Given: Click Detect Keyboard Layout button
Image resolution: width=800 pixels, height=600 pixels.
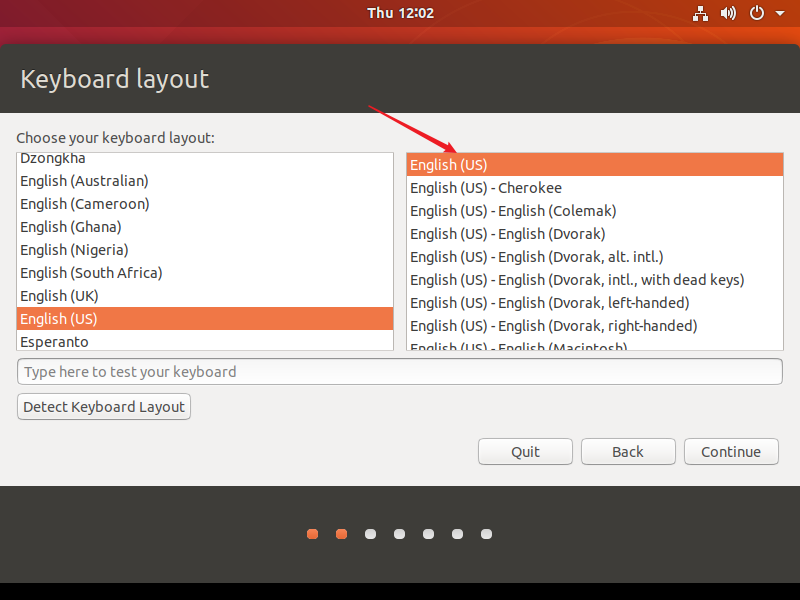Looking at the screenshot, I should tap(104, 407).
